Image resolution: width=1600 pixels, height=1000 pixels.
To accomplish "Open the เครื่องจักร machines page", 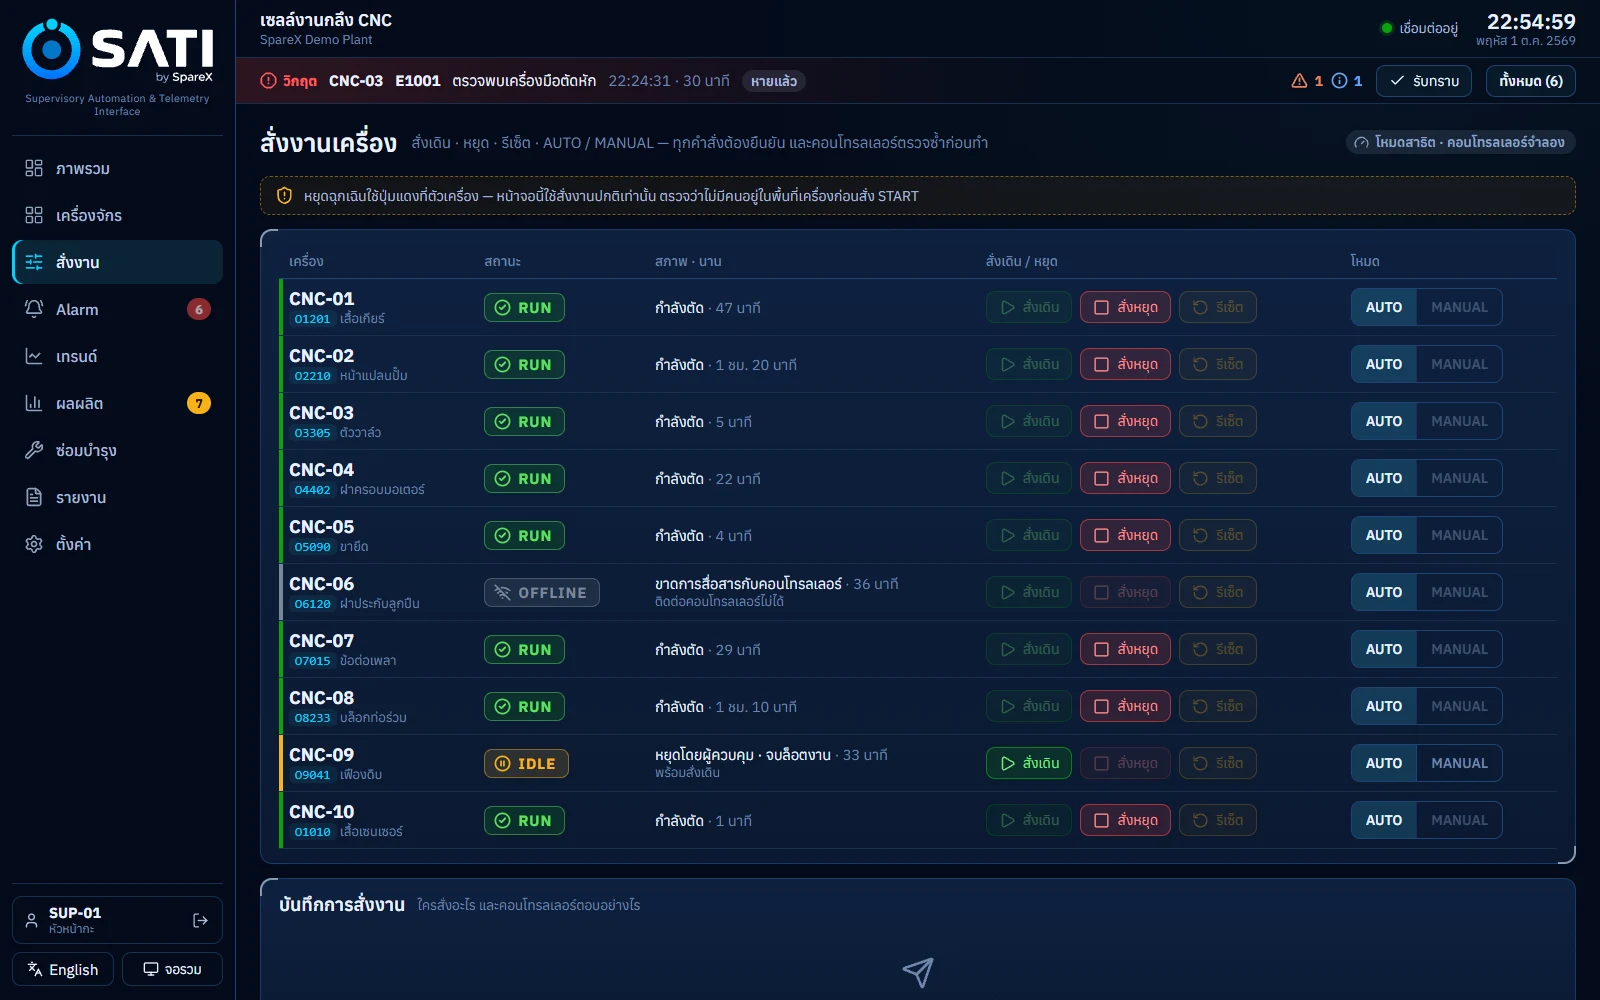I will pyautogui.click(x=117, y=215).
